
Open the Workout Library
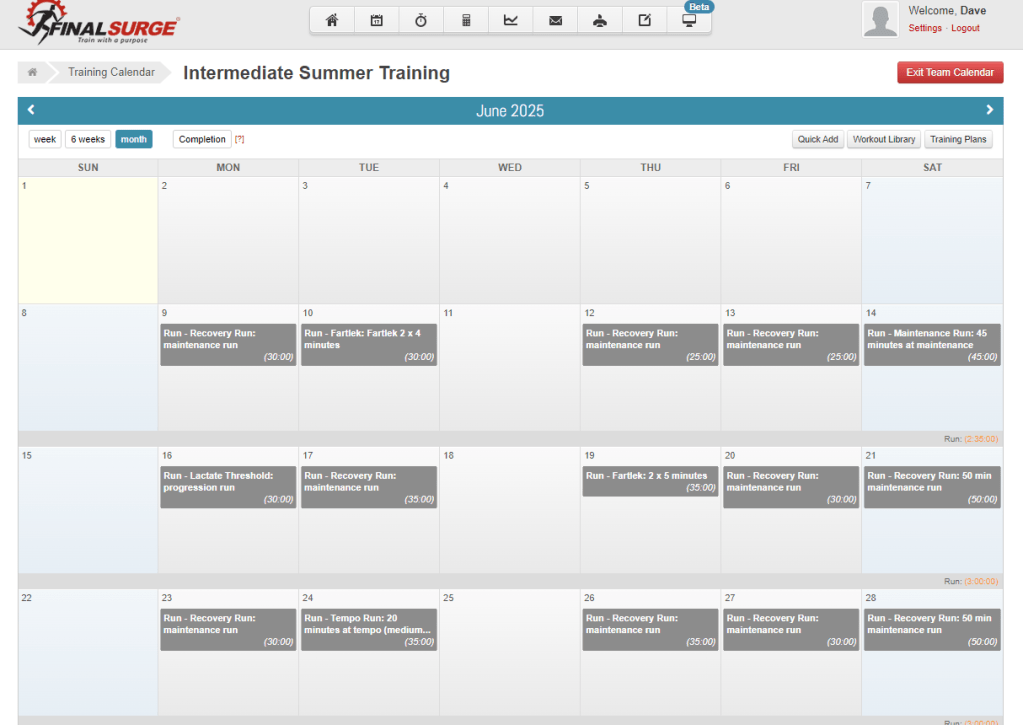click(883, 140)
